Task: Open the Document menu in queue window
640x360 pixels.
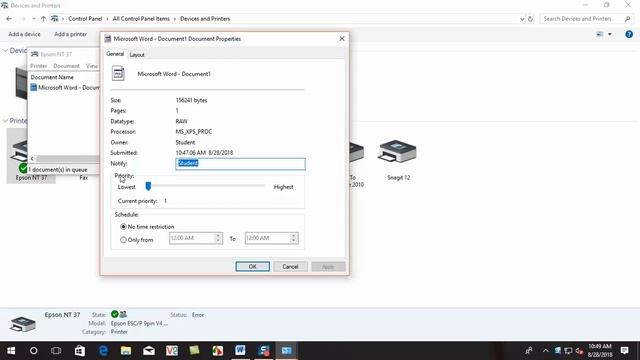Action: pyautogui.click(x=66, y=66)
